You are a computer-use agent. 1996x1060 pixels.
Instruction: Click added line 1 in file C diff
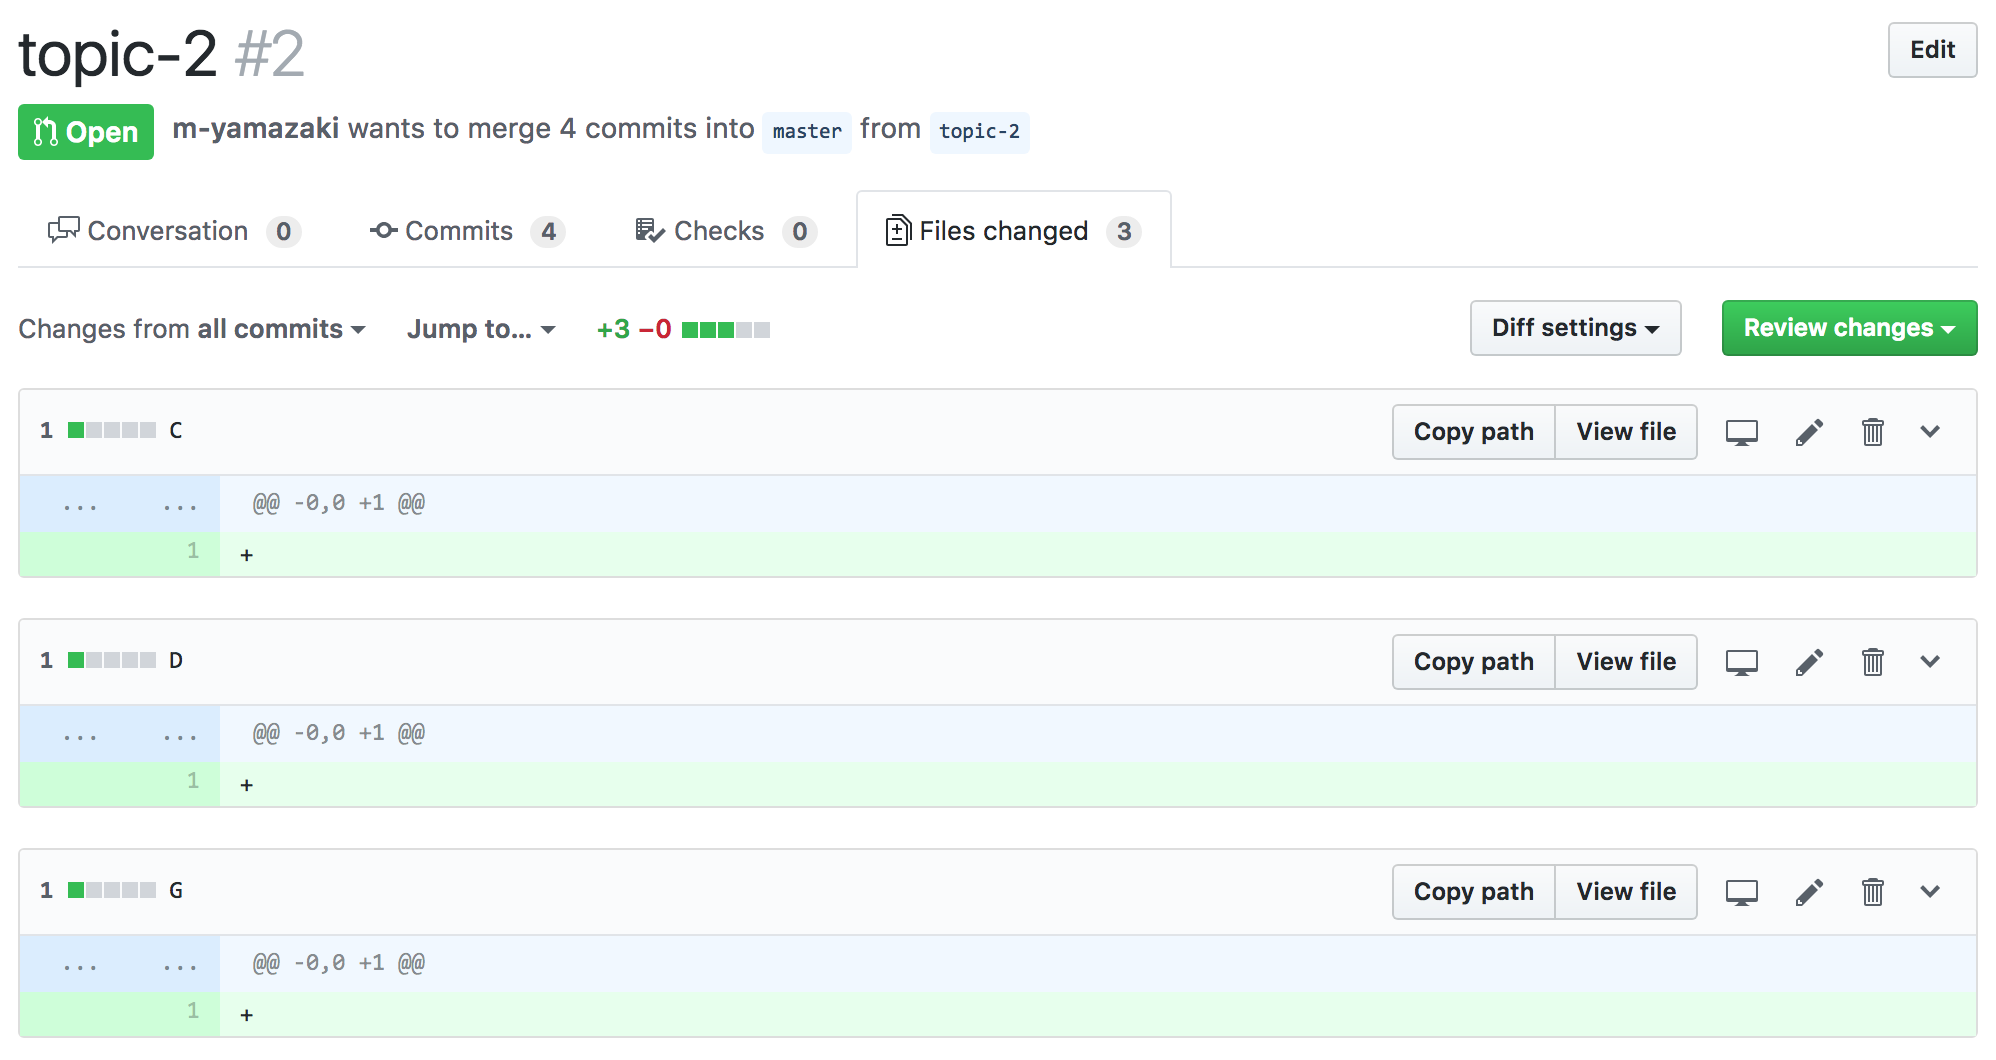point(998,554)
